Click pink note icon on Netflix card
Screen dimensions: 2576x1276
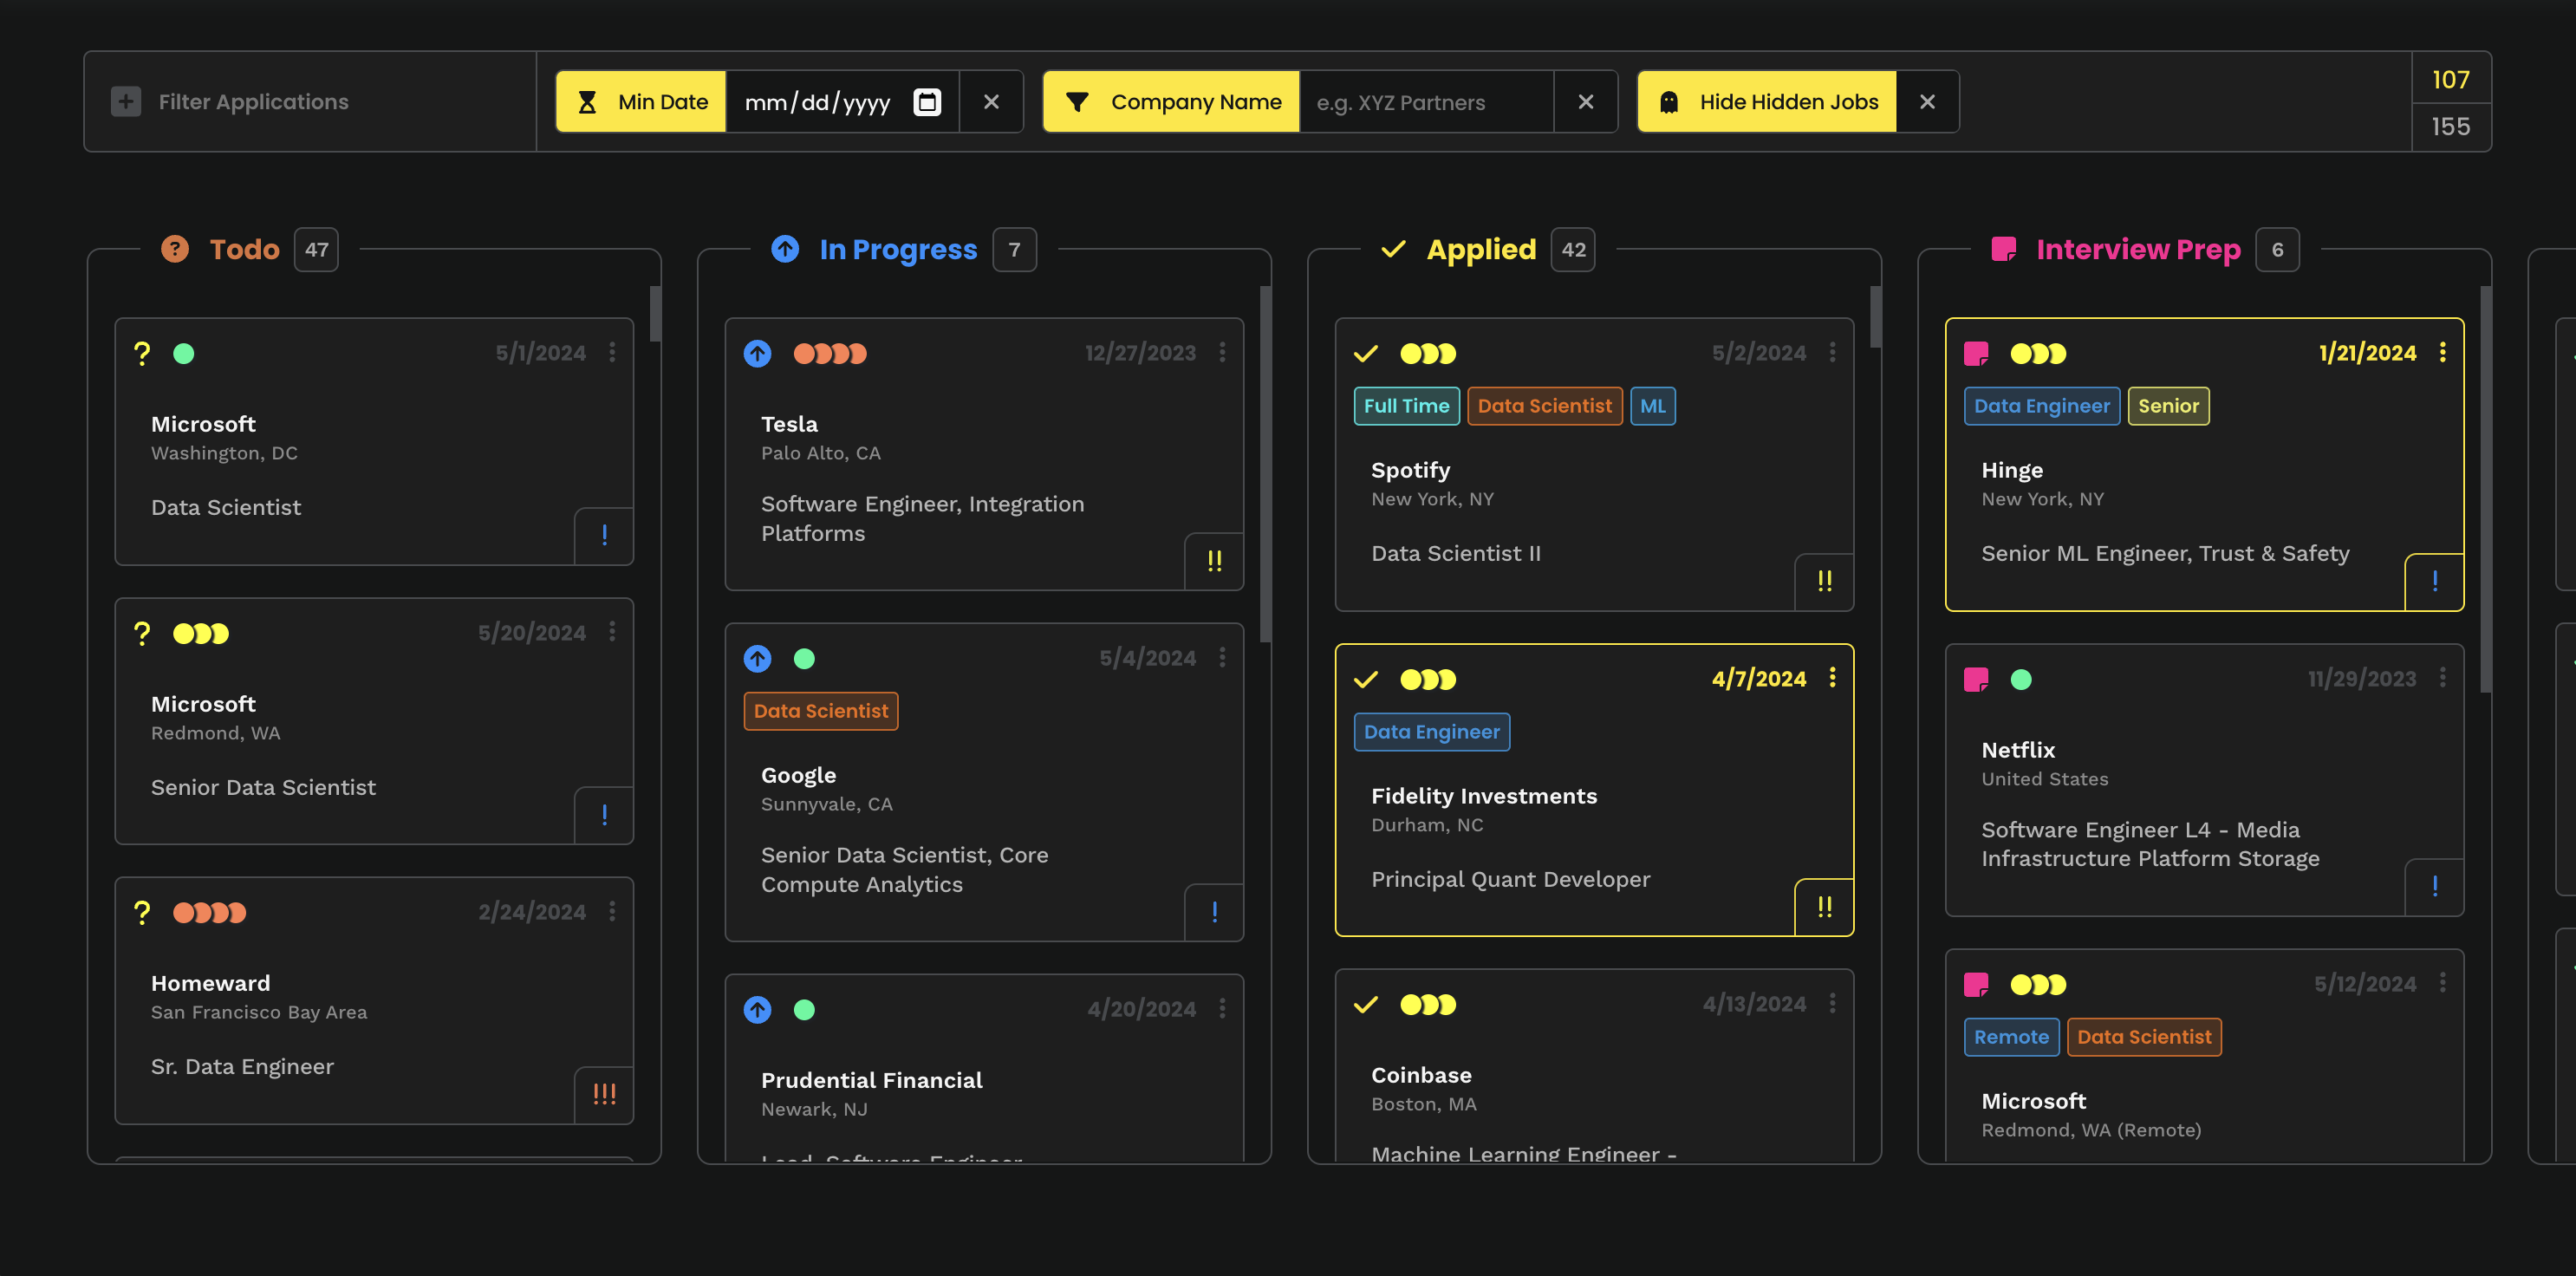point(1976,679)
